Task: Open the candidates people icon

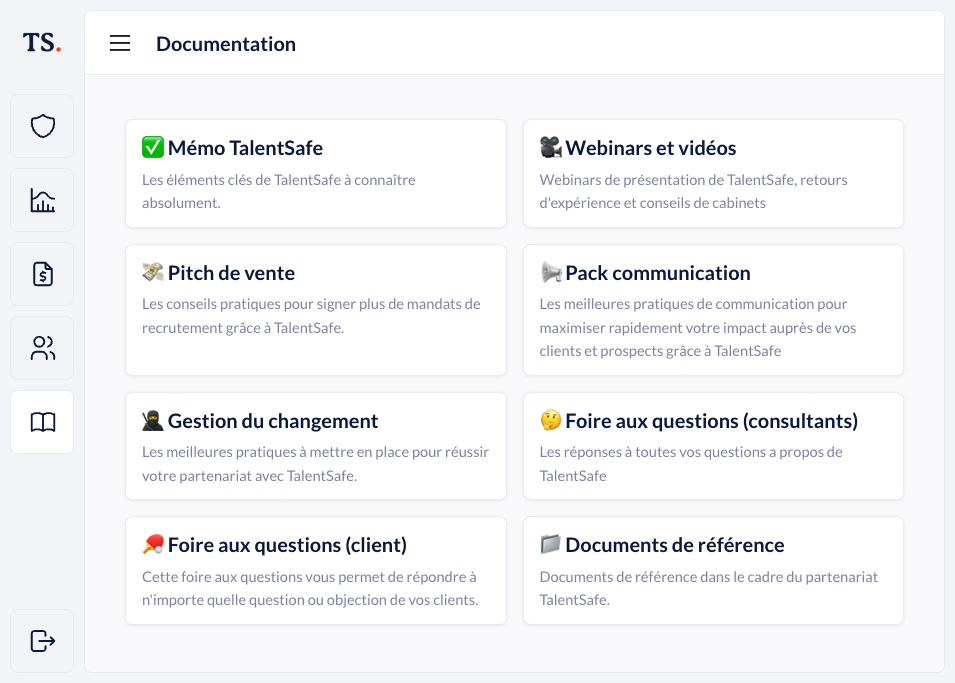Action: 41,348
